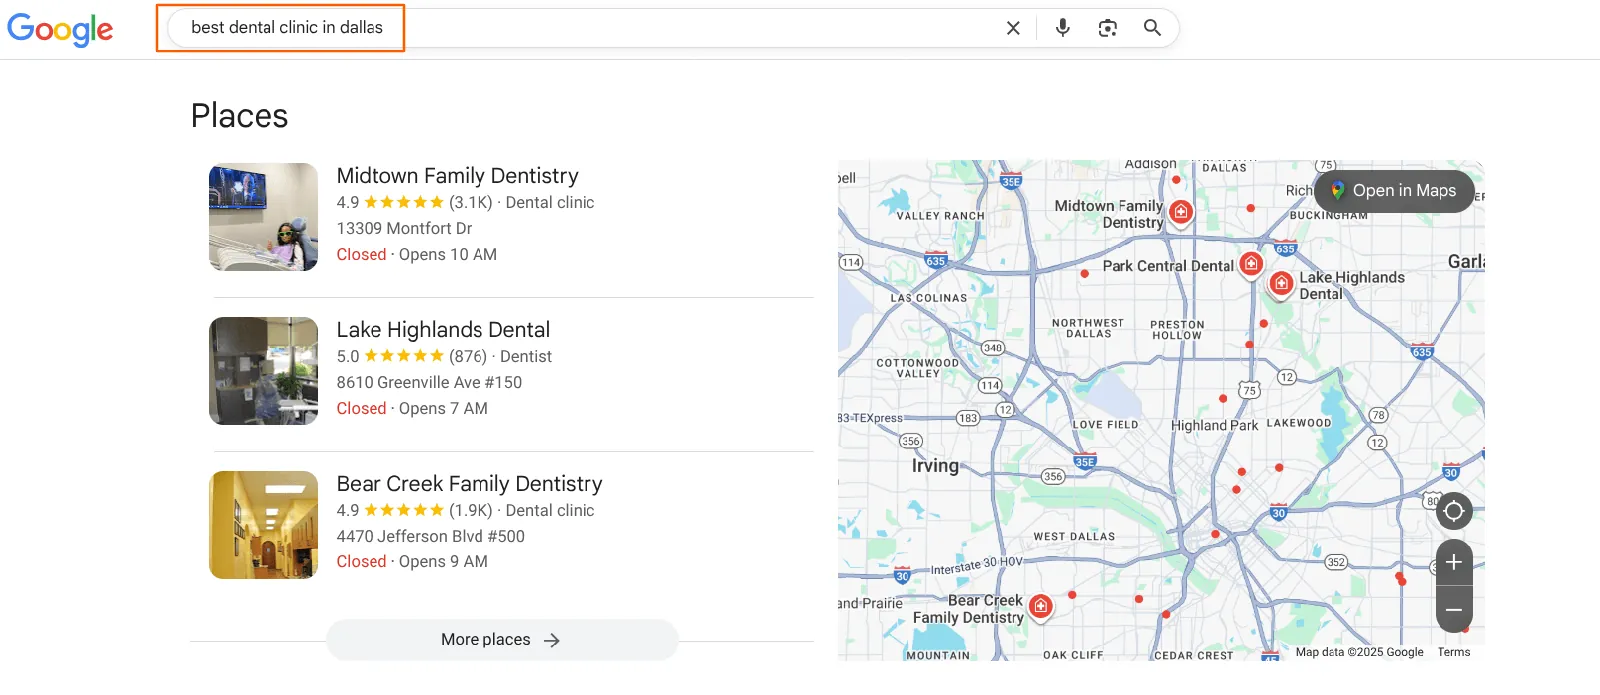Open Google Lens image search icon

1108,28
